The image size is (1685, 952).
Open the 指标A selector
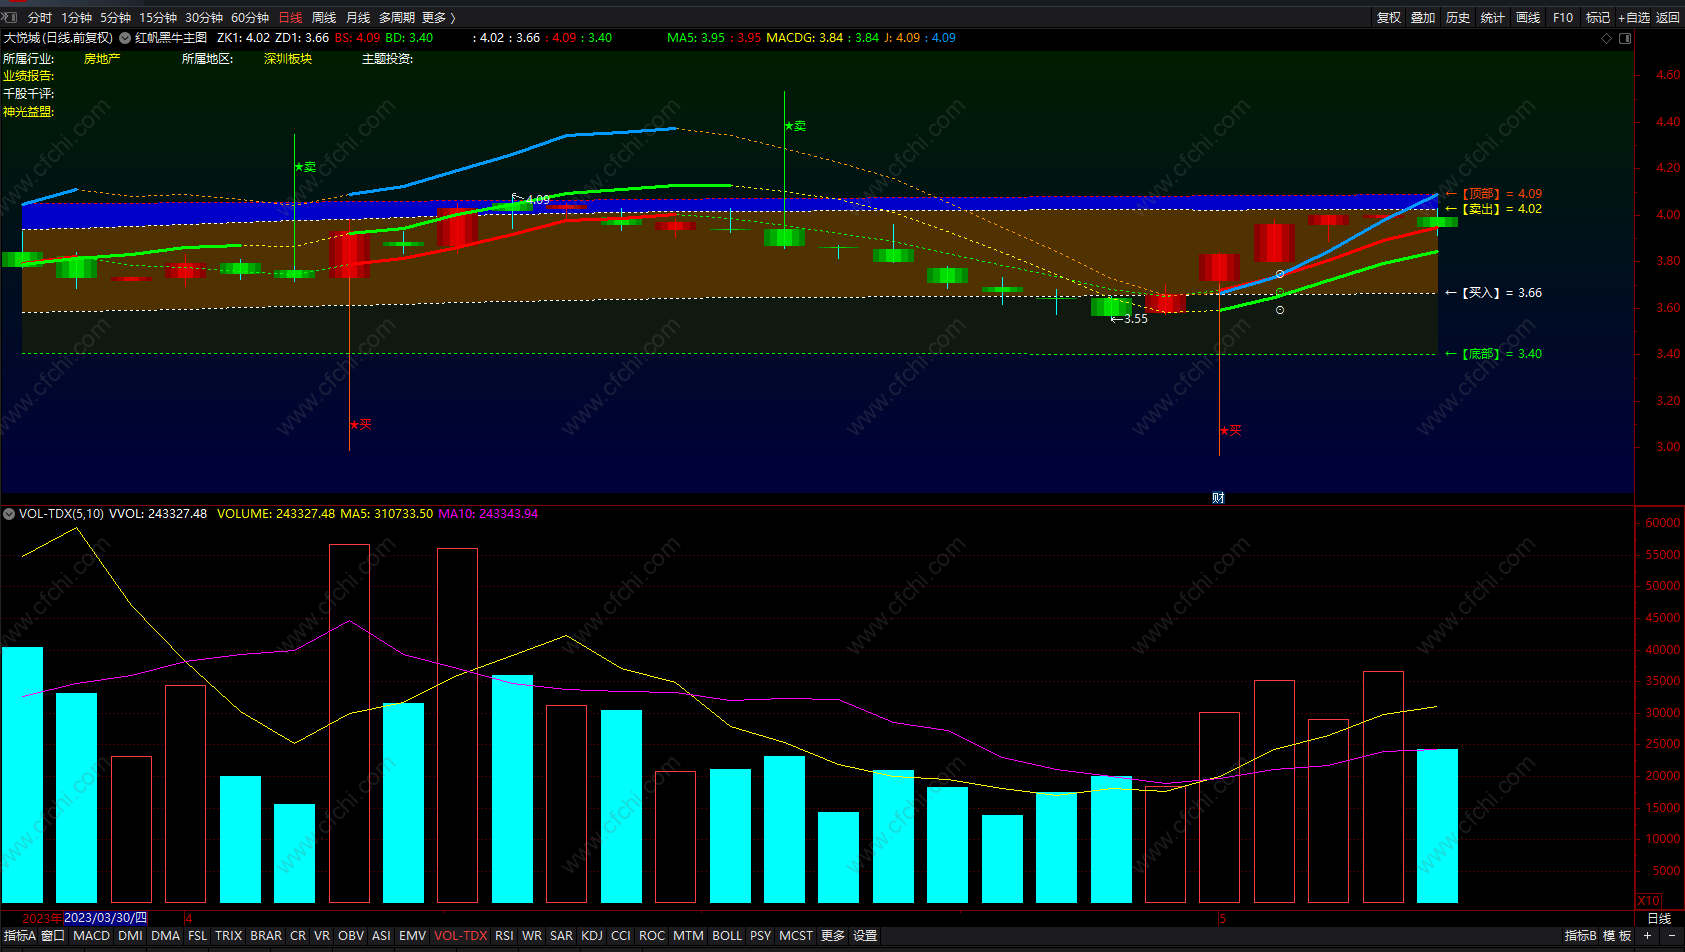click(19, 936)
